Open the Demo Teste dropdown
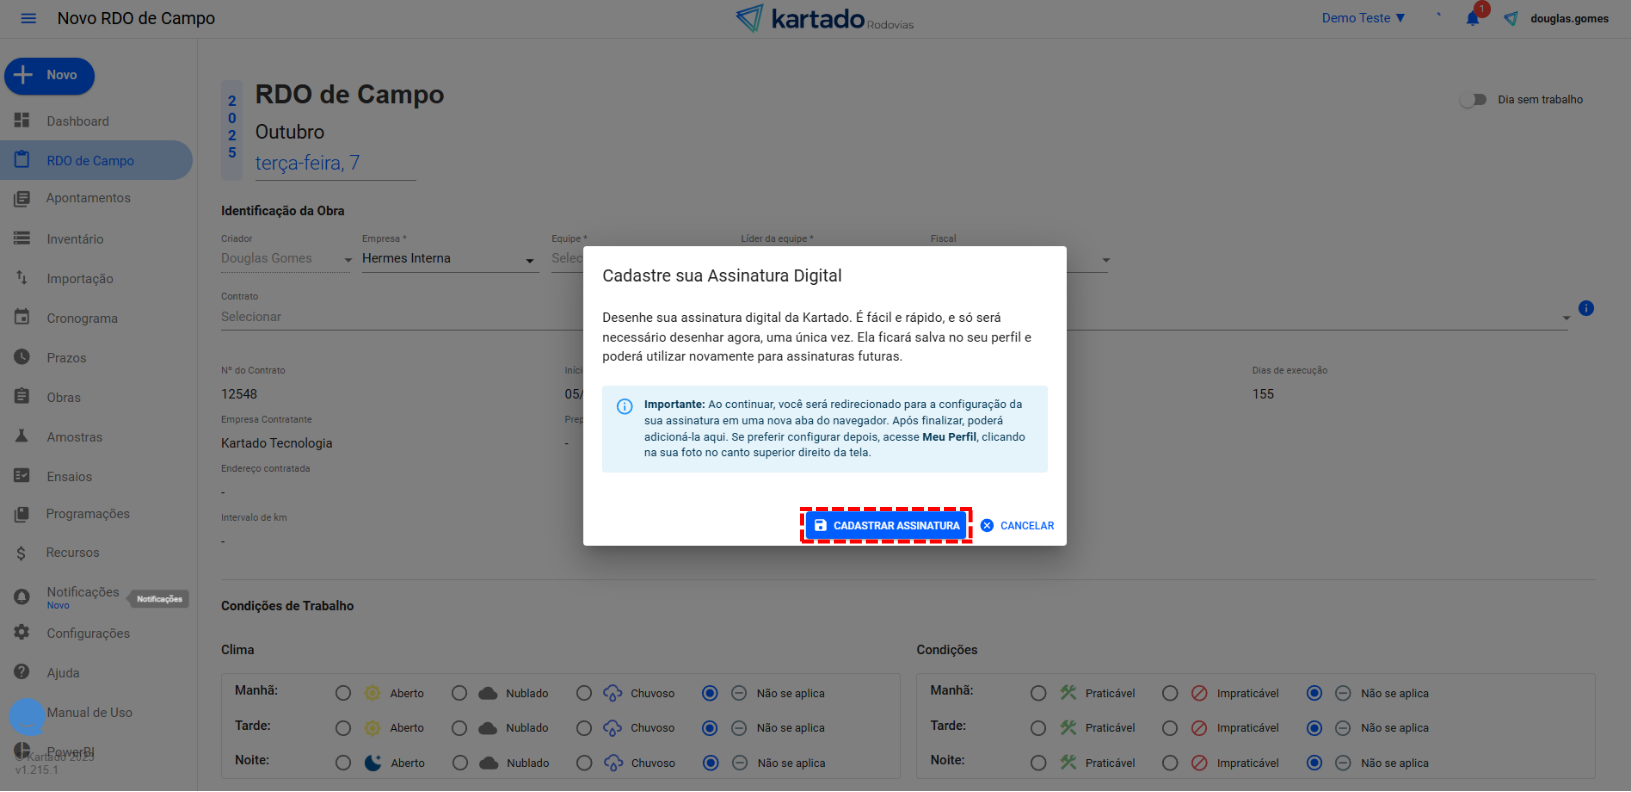This screenshot has height=792, width=1631. 1363,18
